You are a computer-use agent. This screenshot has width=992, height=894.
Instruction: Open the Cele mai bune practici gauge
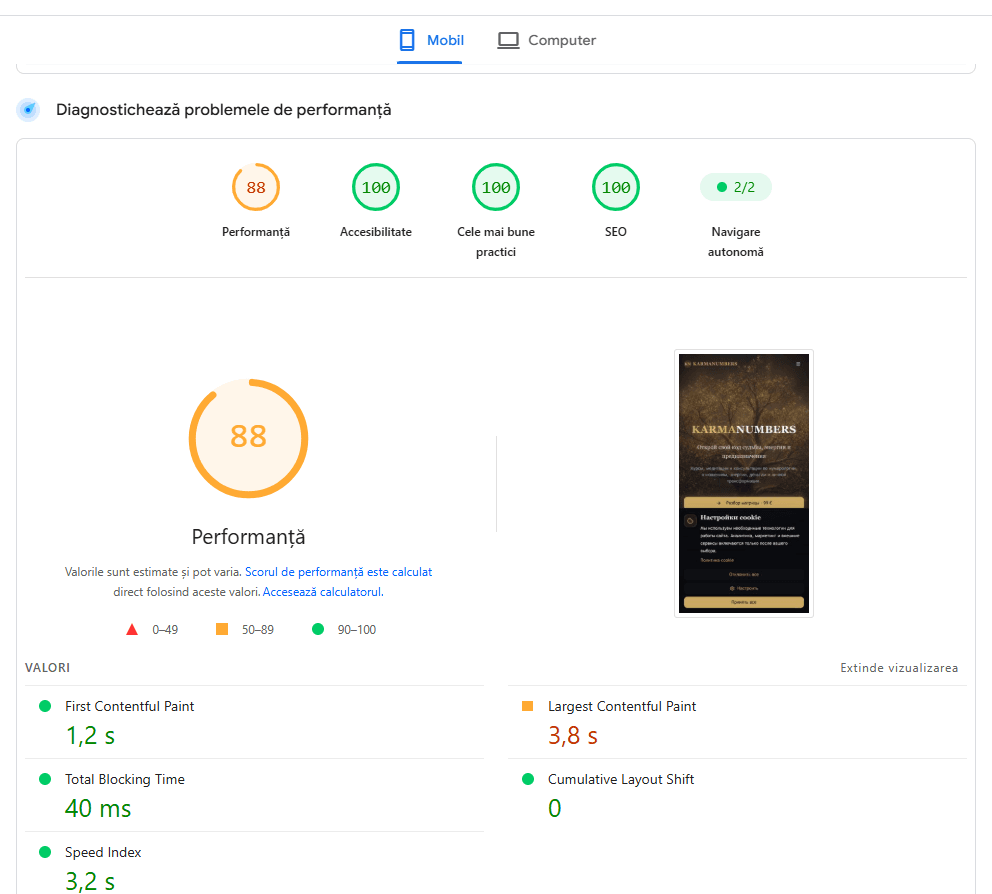(x=496, y=187)
